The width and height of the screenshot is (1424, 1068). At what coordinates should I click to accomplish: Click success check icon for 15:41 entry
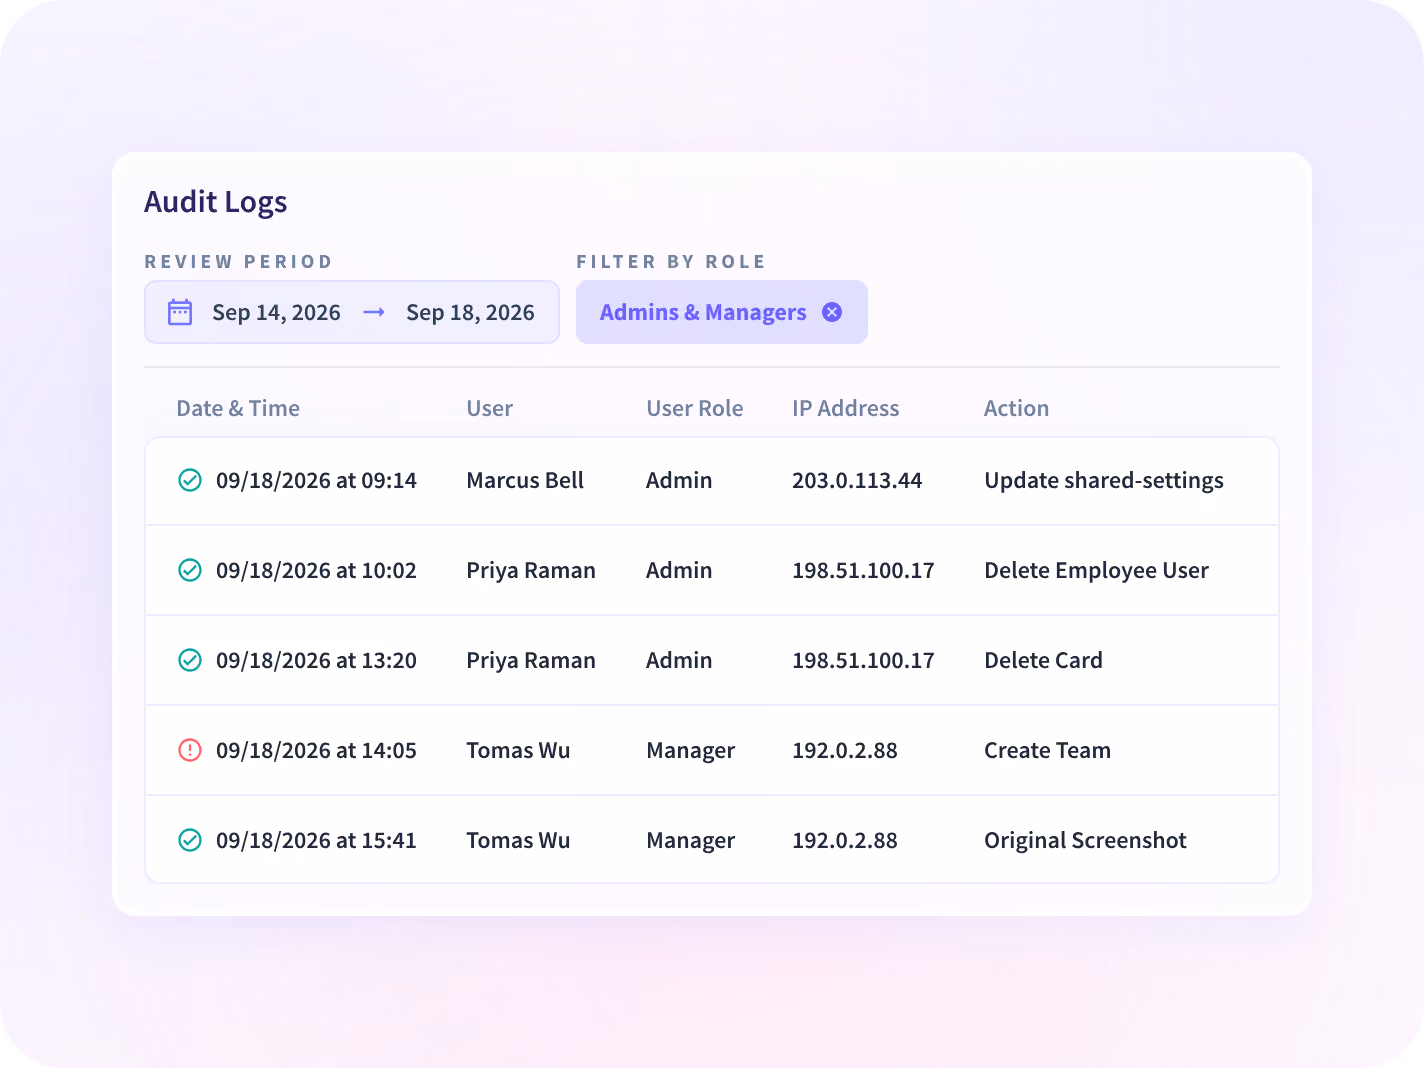[190, 840]
